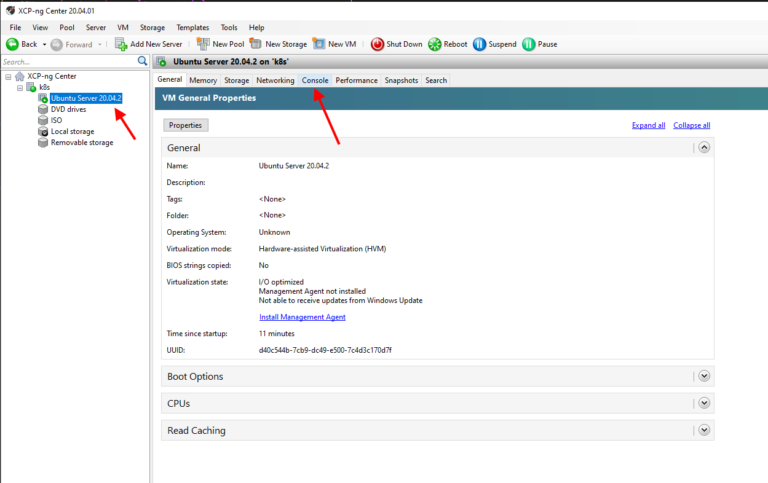
Task: Switch to the Console tab
Action: (315, 80)
